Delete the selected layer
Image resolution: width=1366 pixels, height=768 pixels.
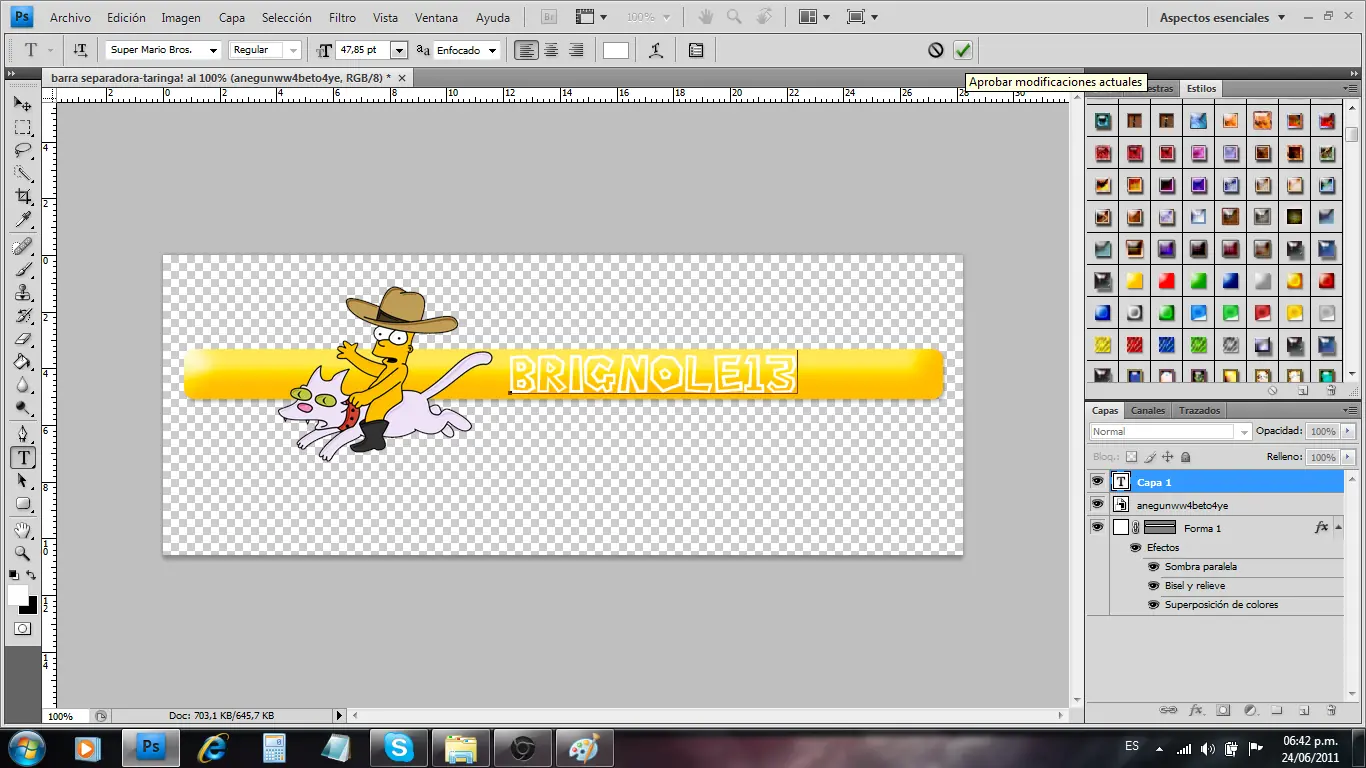coord(1331,710)
